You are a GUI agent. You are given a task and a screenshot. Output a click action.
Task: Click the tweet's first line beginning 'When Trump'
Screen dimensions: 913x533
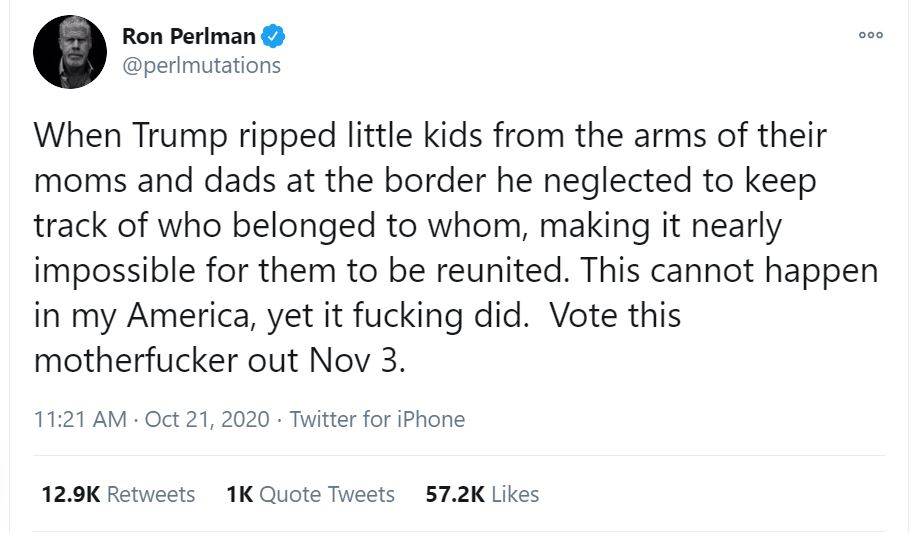tap(430, 136)
